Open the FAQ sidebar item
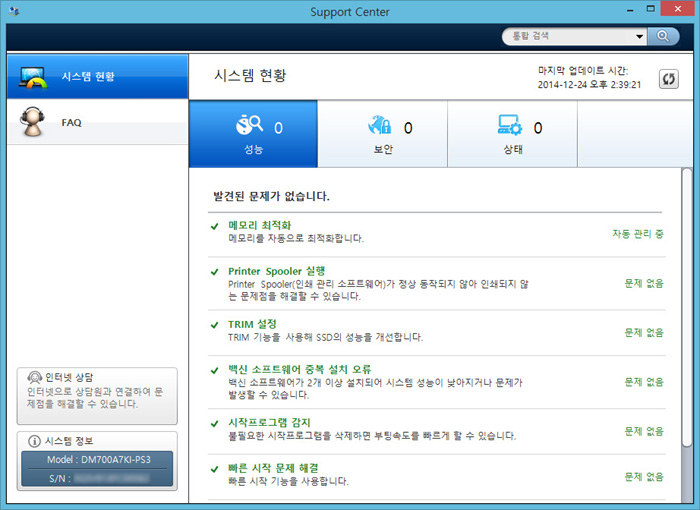This screenshot has width=700, height=510. coord(96,122)
